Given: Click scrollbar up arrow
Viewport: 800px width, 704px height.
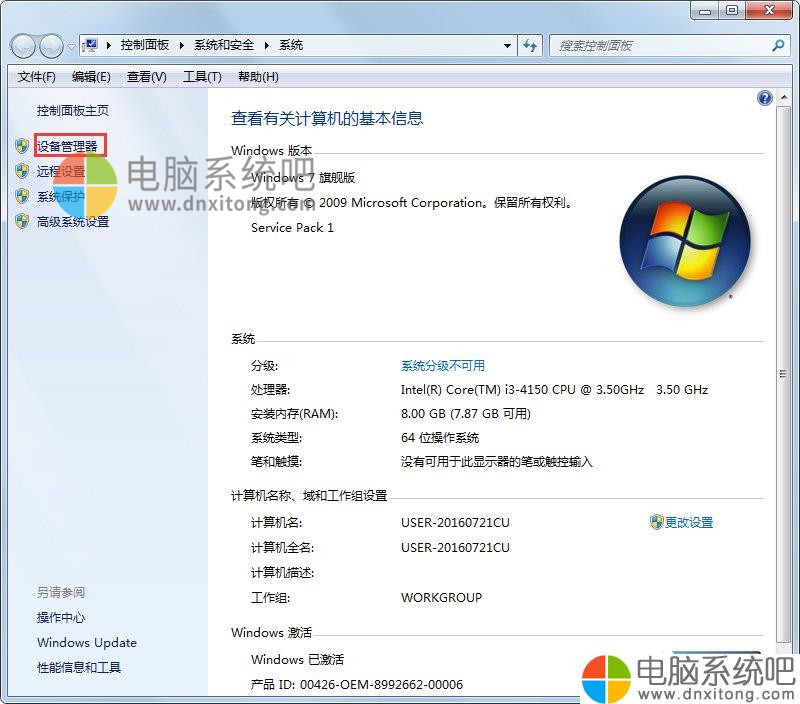Looking at the screenshot, I should 784,97.
